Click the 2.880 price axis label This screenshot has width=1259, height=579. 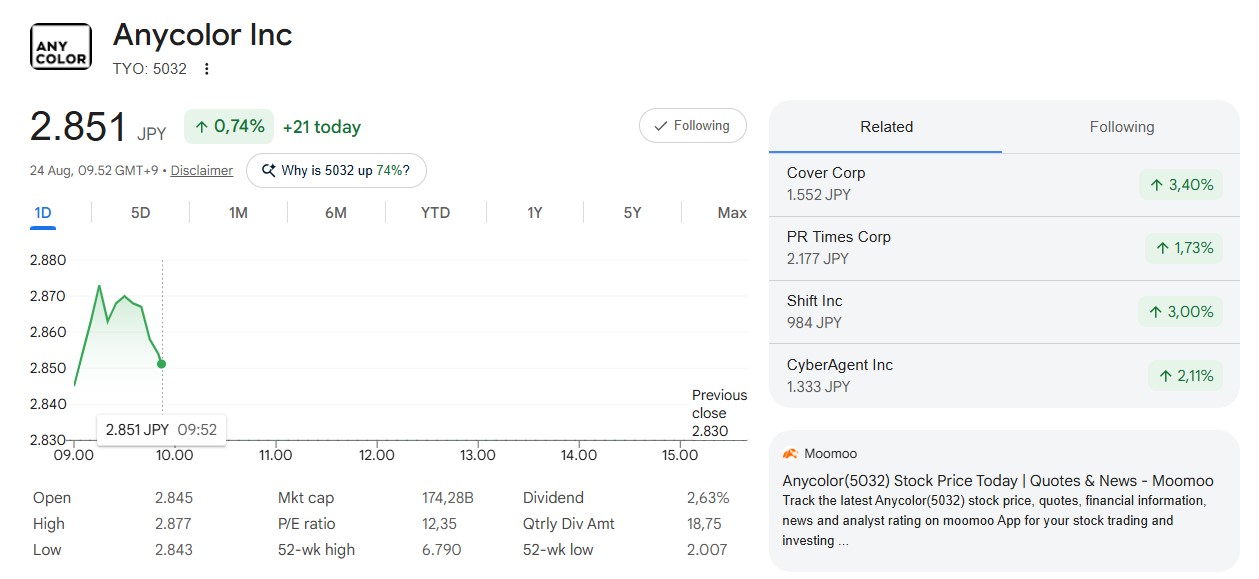pyautogui.click(x=48, y=260)
